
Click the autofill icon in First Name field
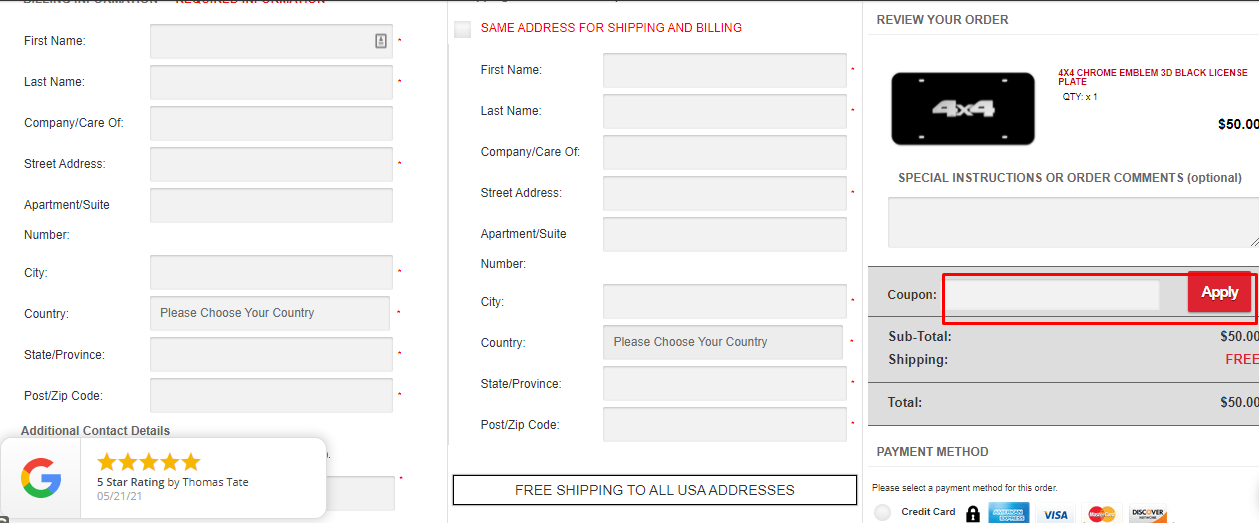point(381,41)
